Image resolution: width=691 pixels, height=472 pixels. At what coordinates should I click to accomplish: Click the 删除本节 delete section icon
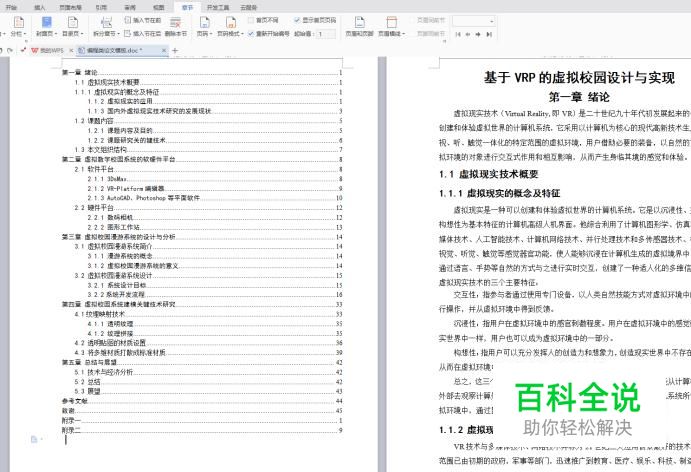(175, 22)
